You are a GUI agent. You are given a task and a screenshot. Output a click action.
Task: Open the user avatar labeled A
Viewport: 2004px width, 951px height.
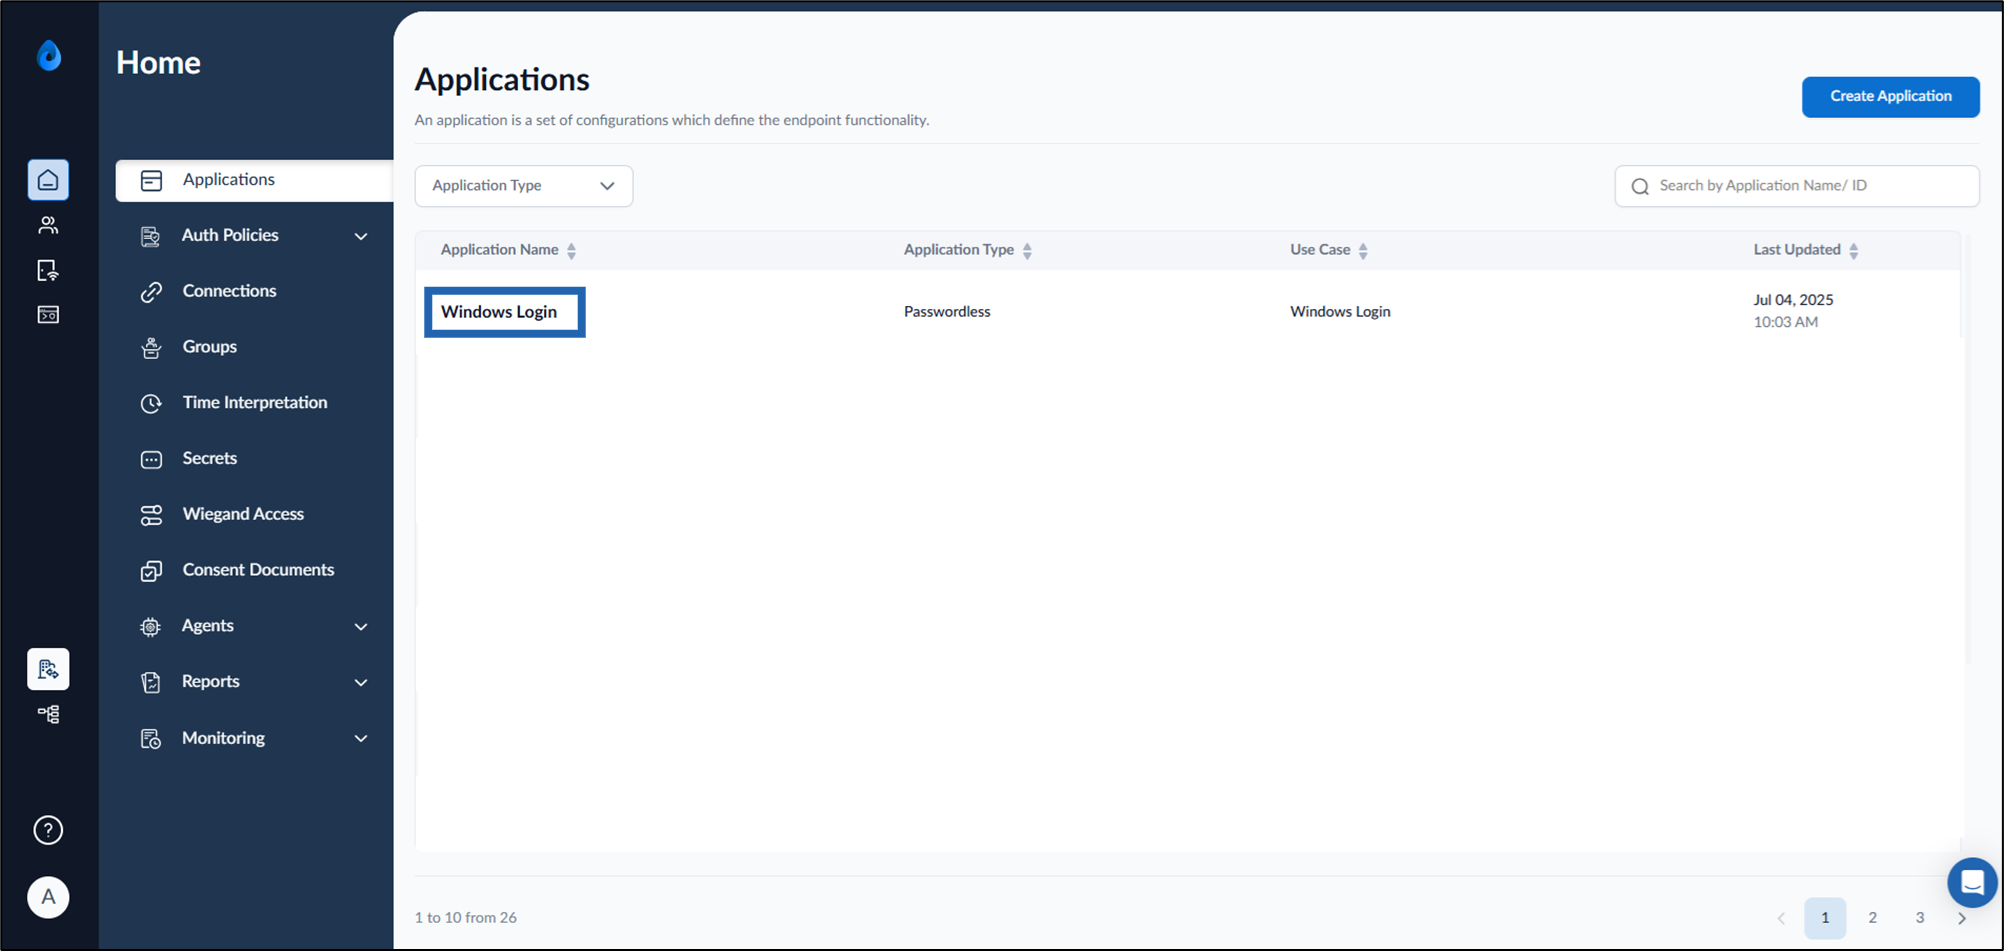click(x=48, y=897)
